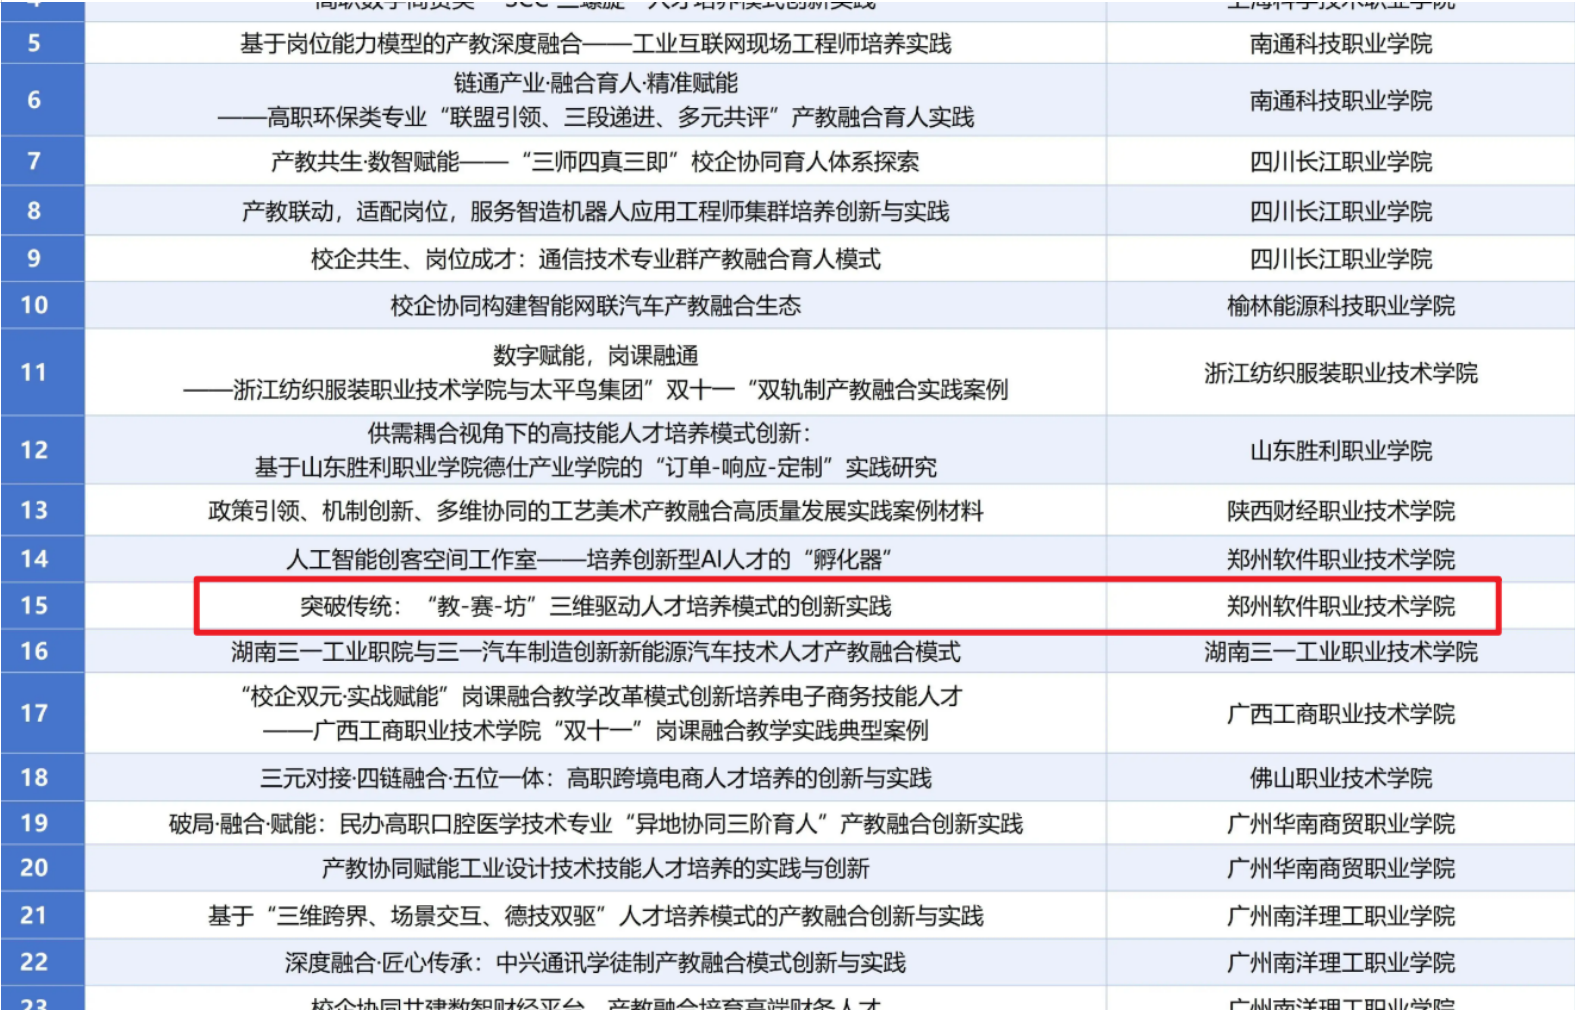This screenshot has width=1575, height=1010.
Task: Click 佛山职业技术学院 school cell
Action: [1340, 777]
